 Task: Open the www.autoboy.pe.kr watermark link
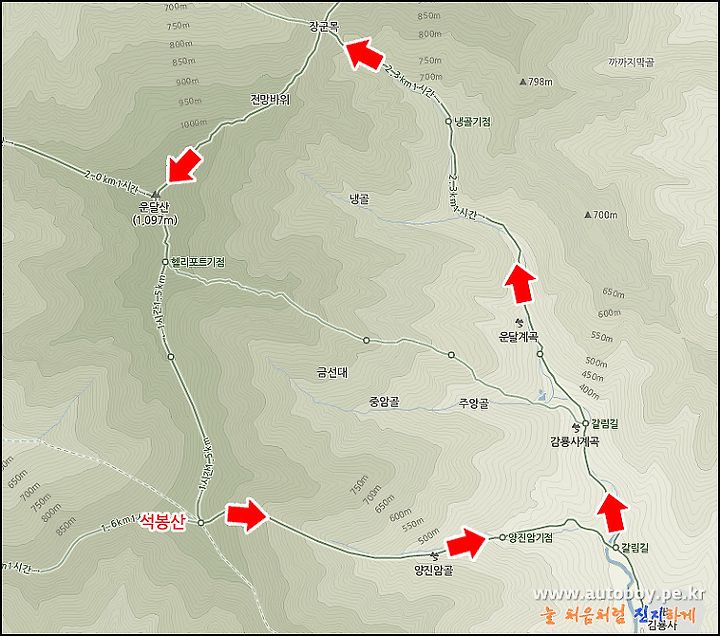tap(619, 594)
